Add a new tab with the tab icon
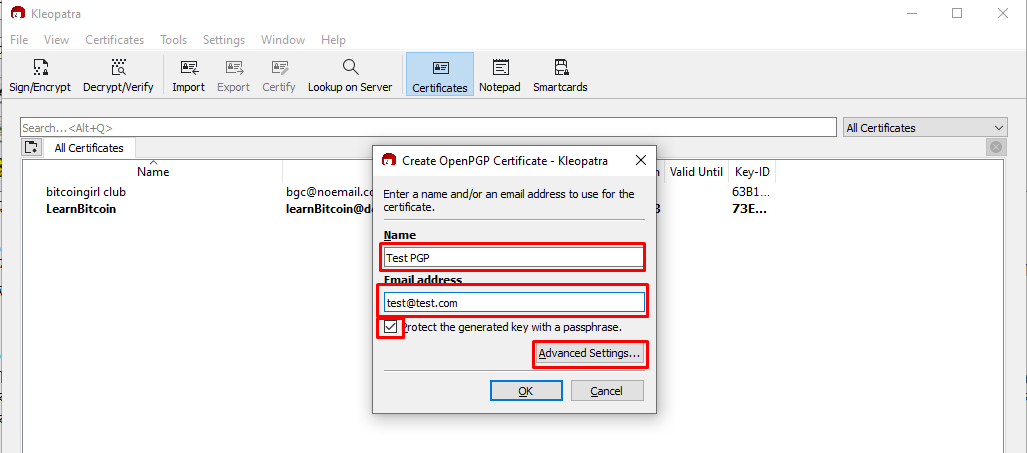This screenshot has width=1027, height=453. [x=32, y=147]
